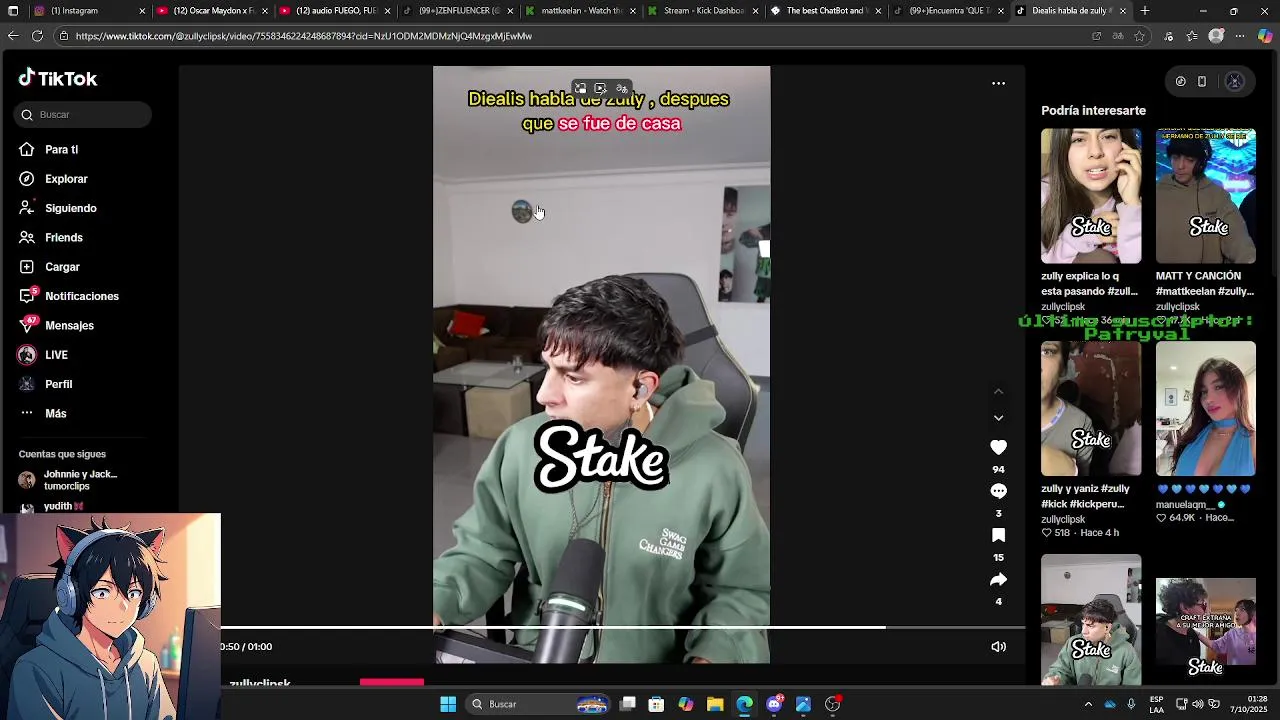The image size is (1280, 720).
Task: Go to previous video with up chevron
Action: pos(998,392)
